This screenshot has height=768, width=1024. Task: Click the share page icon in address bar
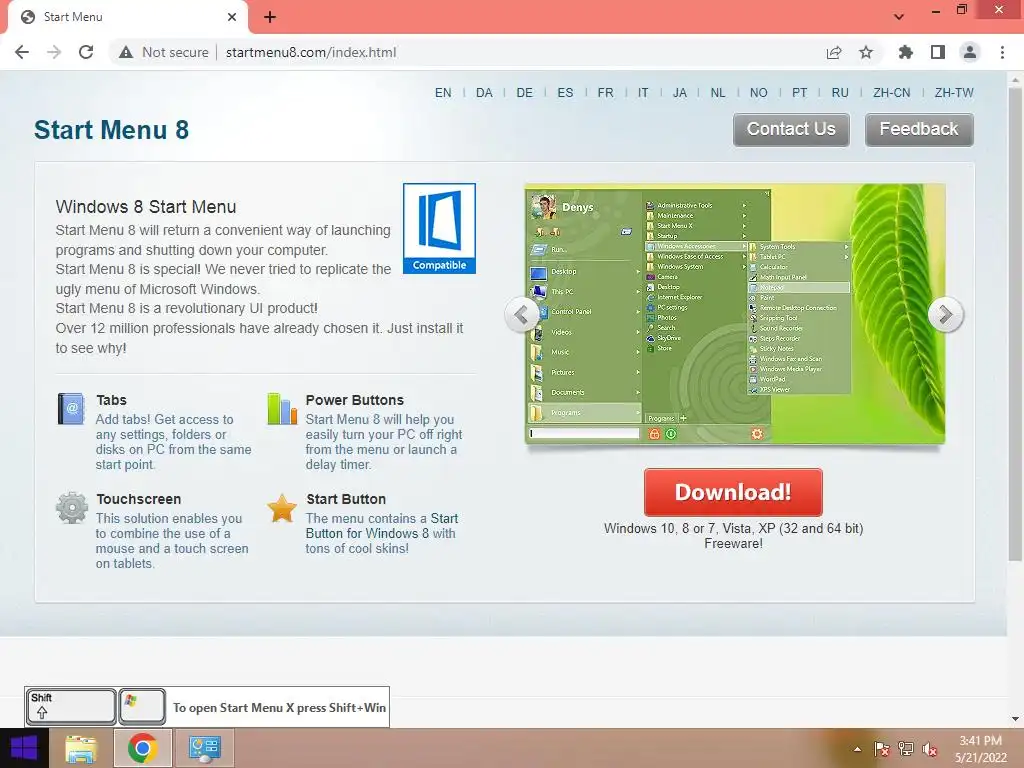coord(834,52)
